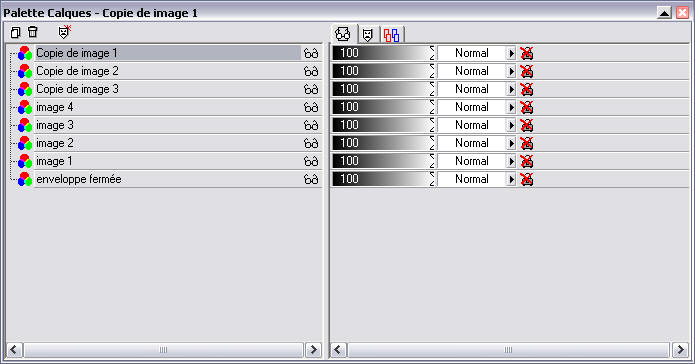Click the new raster layer icon
Viewport: 695px width, 364px height.
click(x=15, y=32)
